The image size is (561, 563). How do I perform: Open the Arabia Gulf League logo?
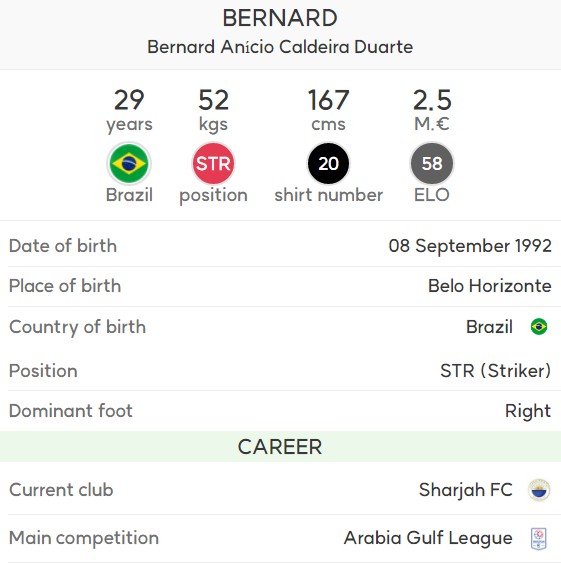pyautogui.click(x=539, y=538)
